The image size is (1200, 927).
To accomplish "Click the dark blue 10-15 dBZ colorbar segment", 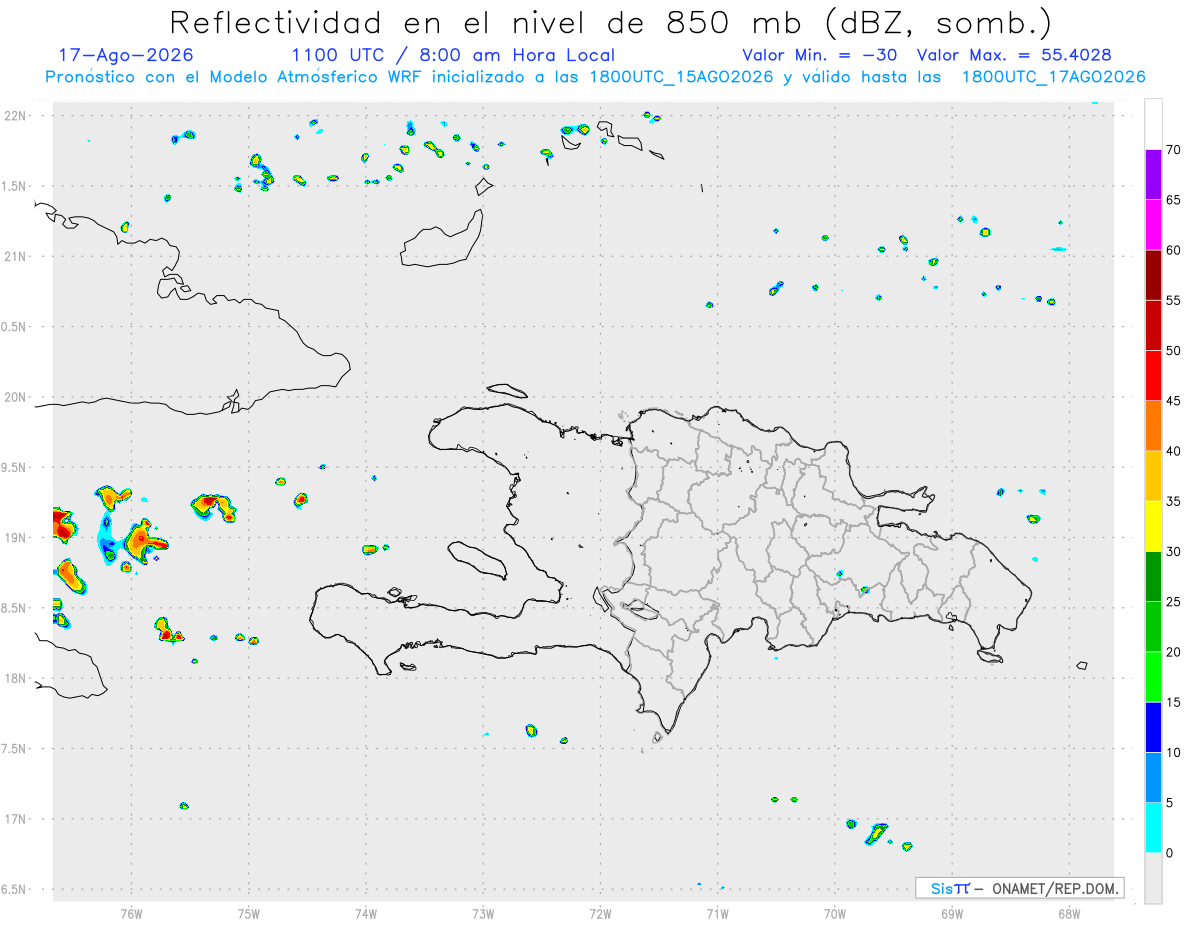I will click(x=1153, y=727).
